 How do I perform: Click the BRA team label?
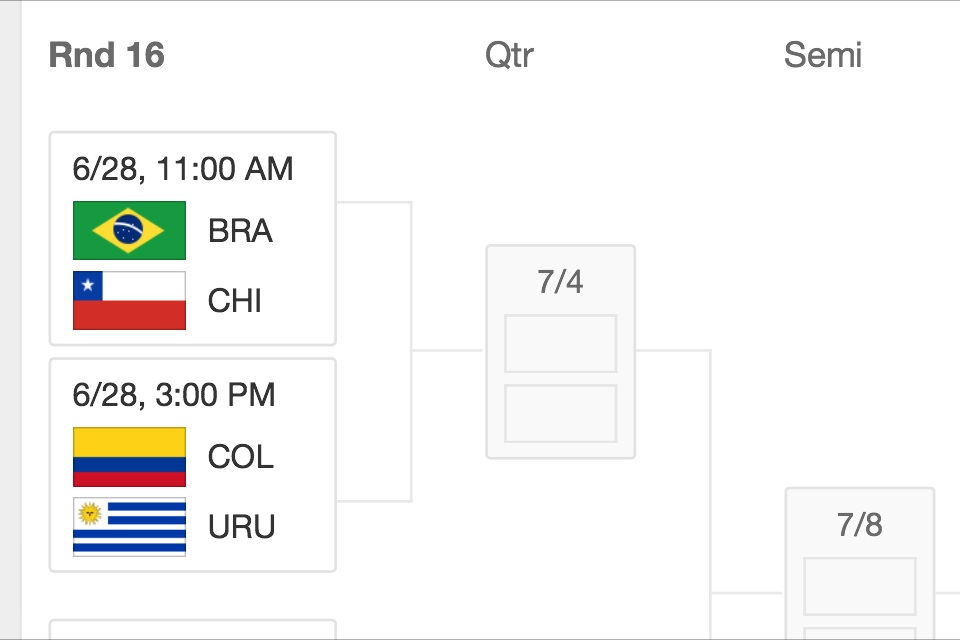click(x=240, y=232)
